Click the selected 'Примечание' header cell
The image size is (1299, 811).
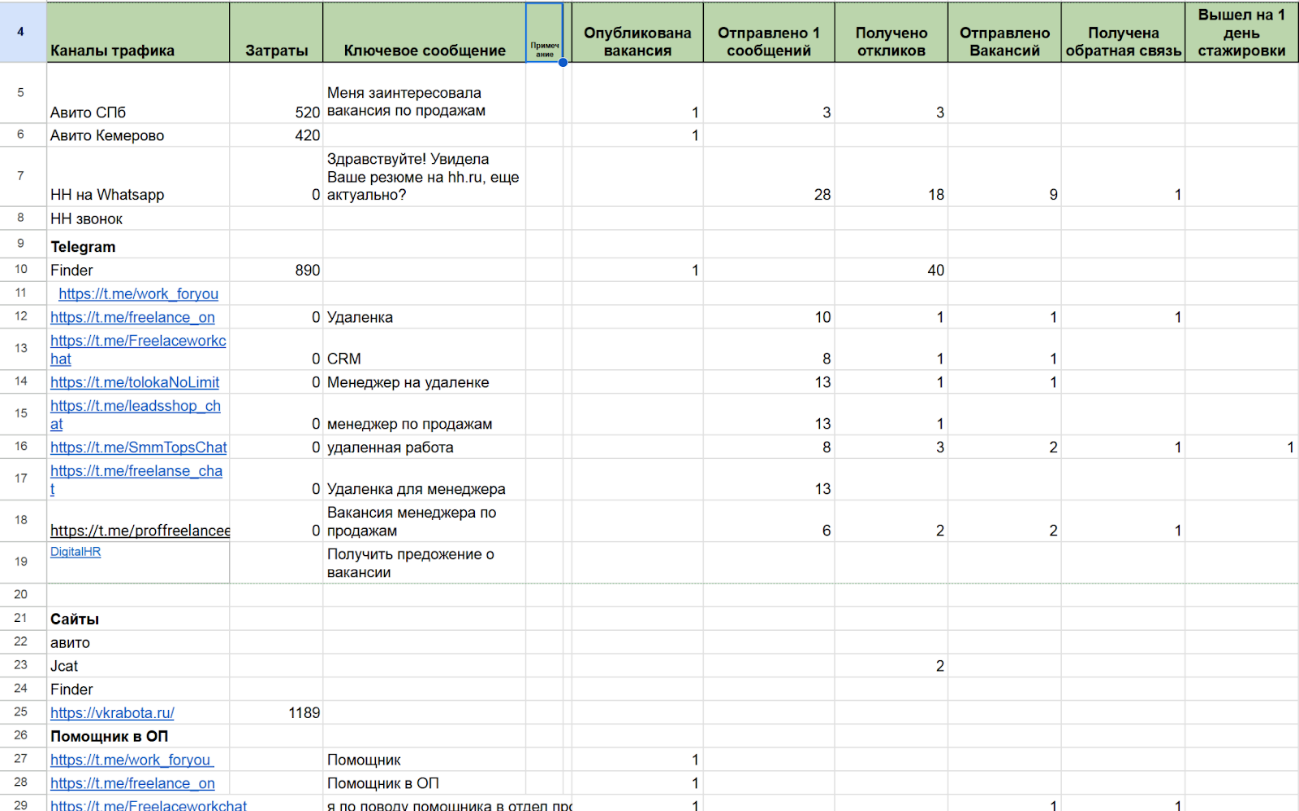[x=544, y=32]
